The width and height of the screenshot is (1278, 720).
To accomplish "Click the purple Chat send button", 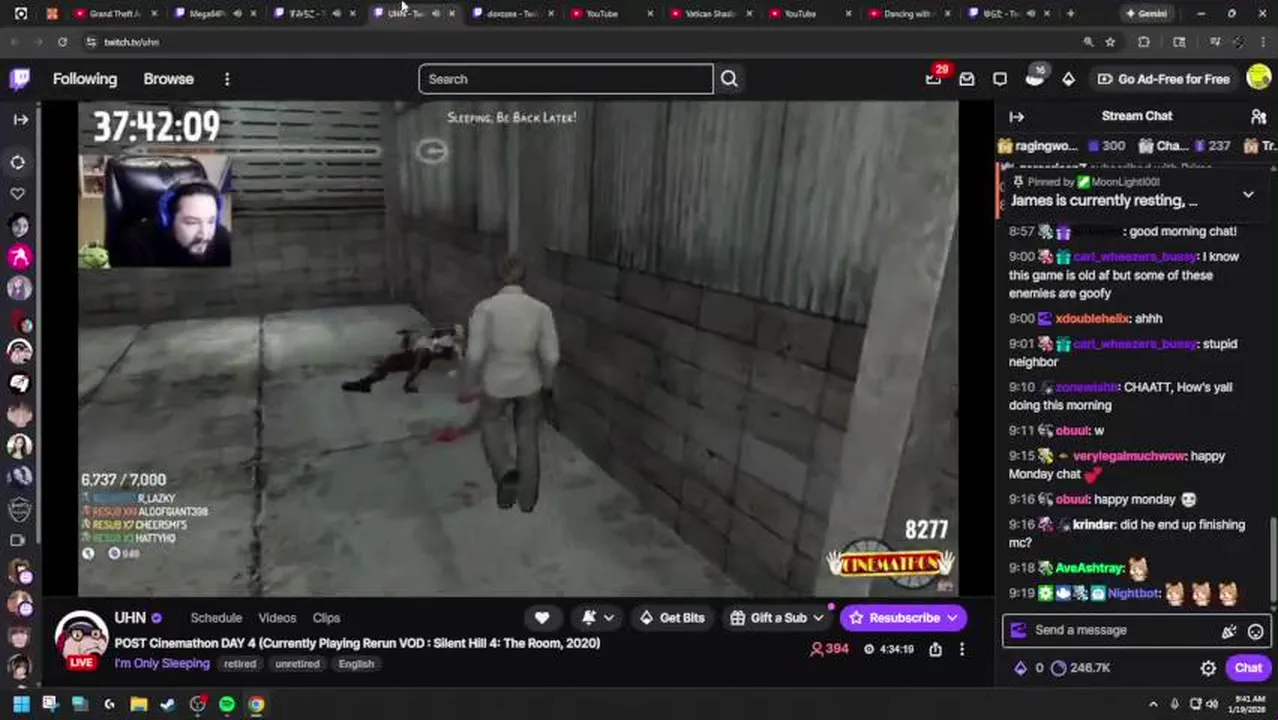I will pyautogui.click(x=1248, y=668).
